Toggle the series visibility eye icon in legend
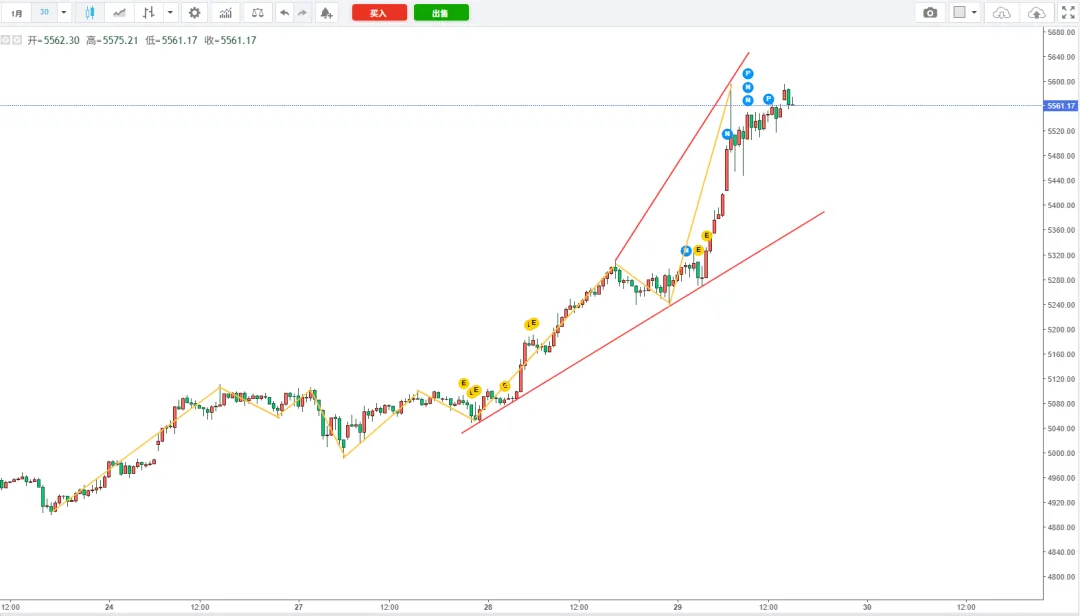 click(6, 40)
